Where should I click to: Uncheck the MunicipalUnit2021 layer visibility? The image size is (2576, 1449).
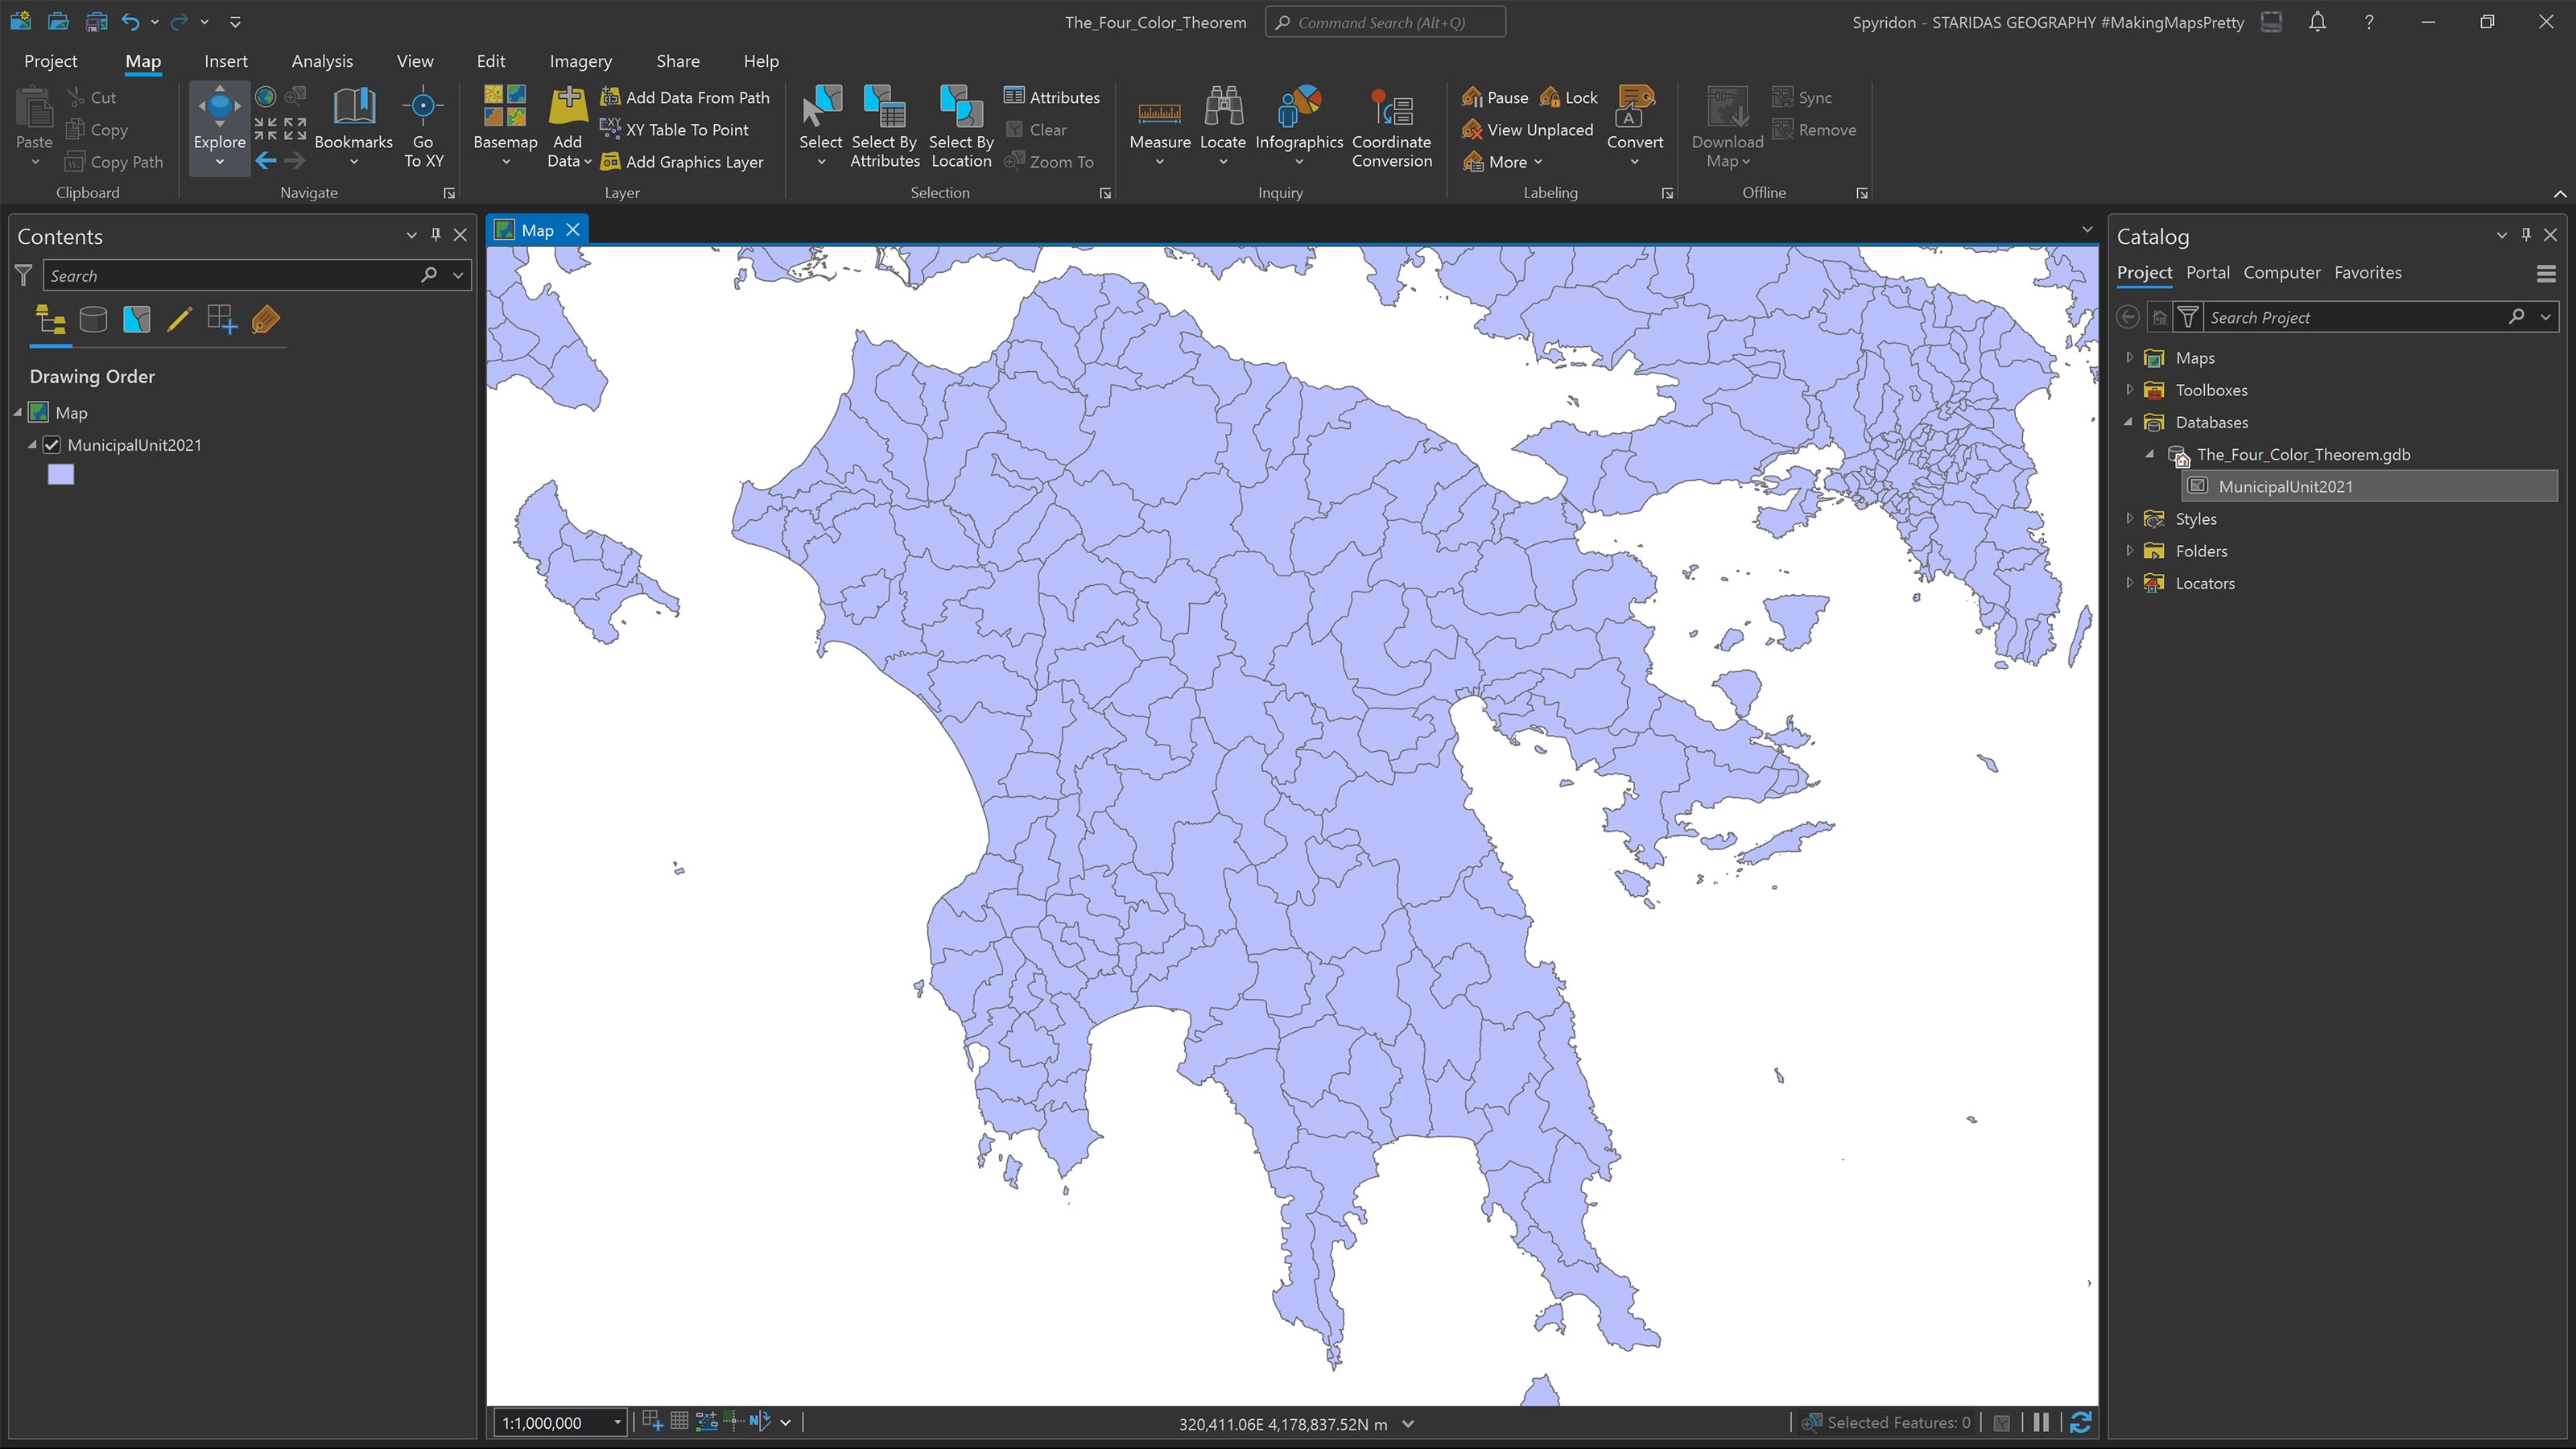tap(52, 445)
